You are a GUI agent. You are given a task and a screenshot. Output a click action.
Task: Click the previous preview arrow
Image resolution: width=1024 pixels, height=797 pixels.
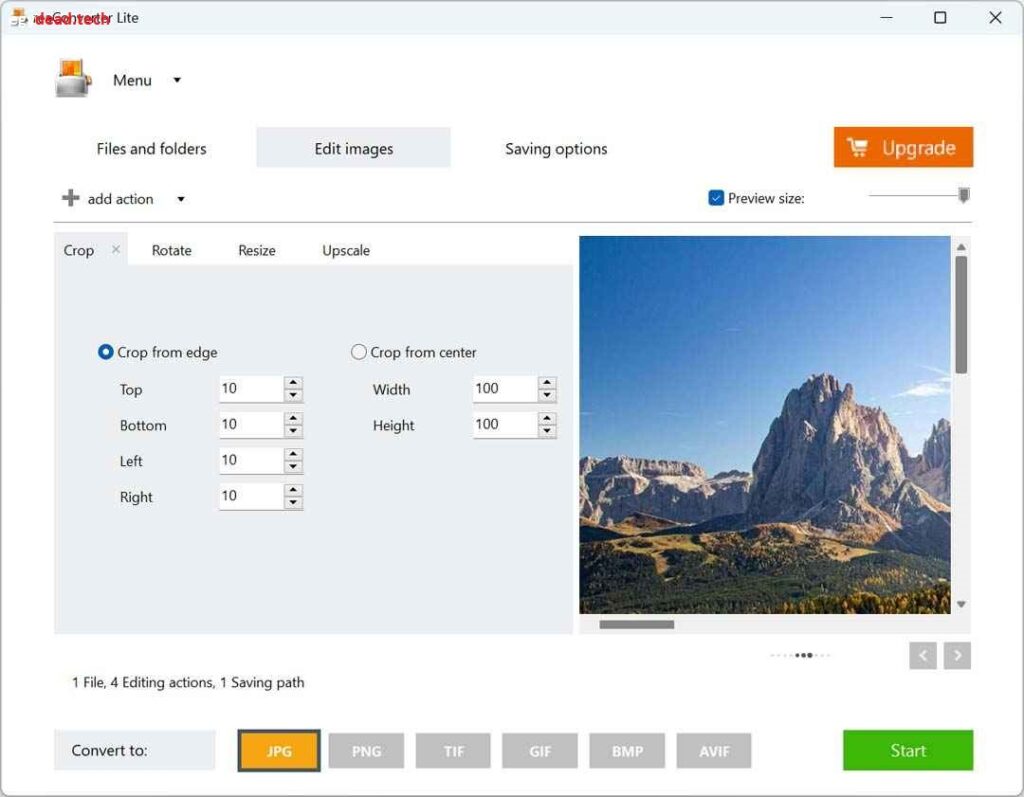click(922, 656)
